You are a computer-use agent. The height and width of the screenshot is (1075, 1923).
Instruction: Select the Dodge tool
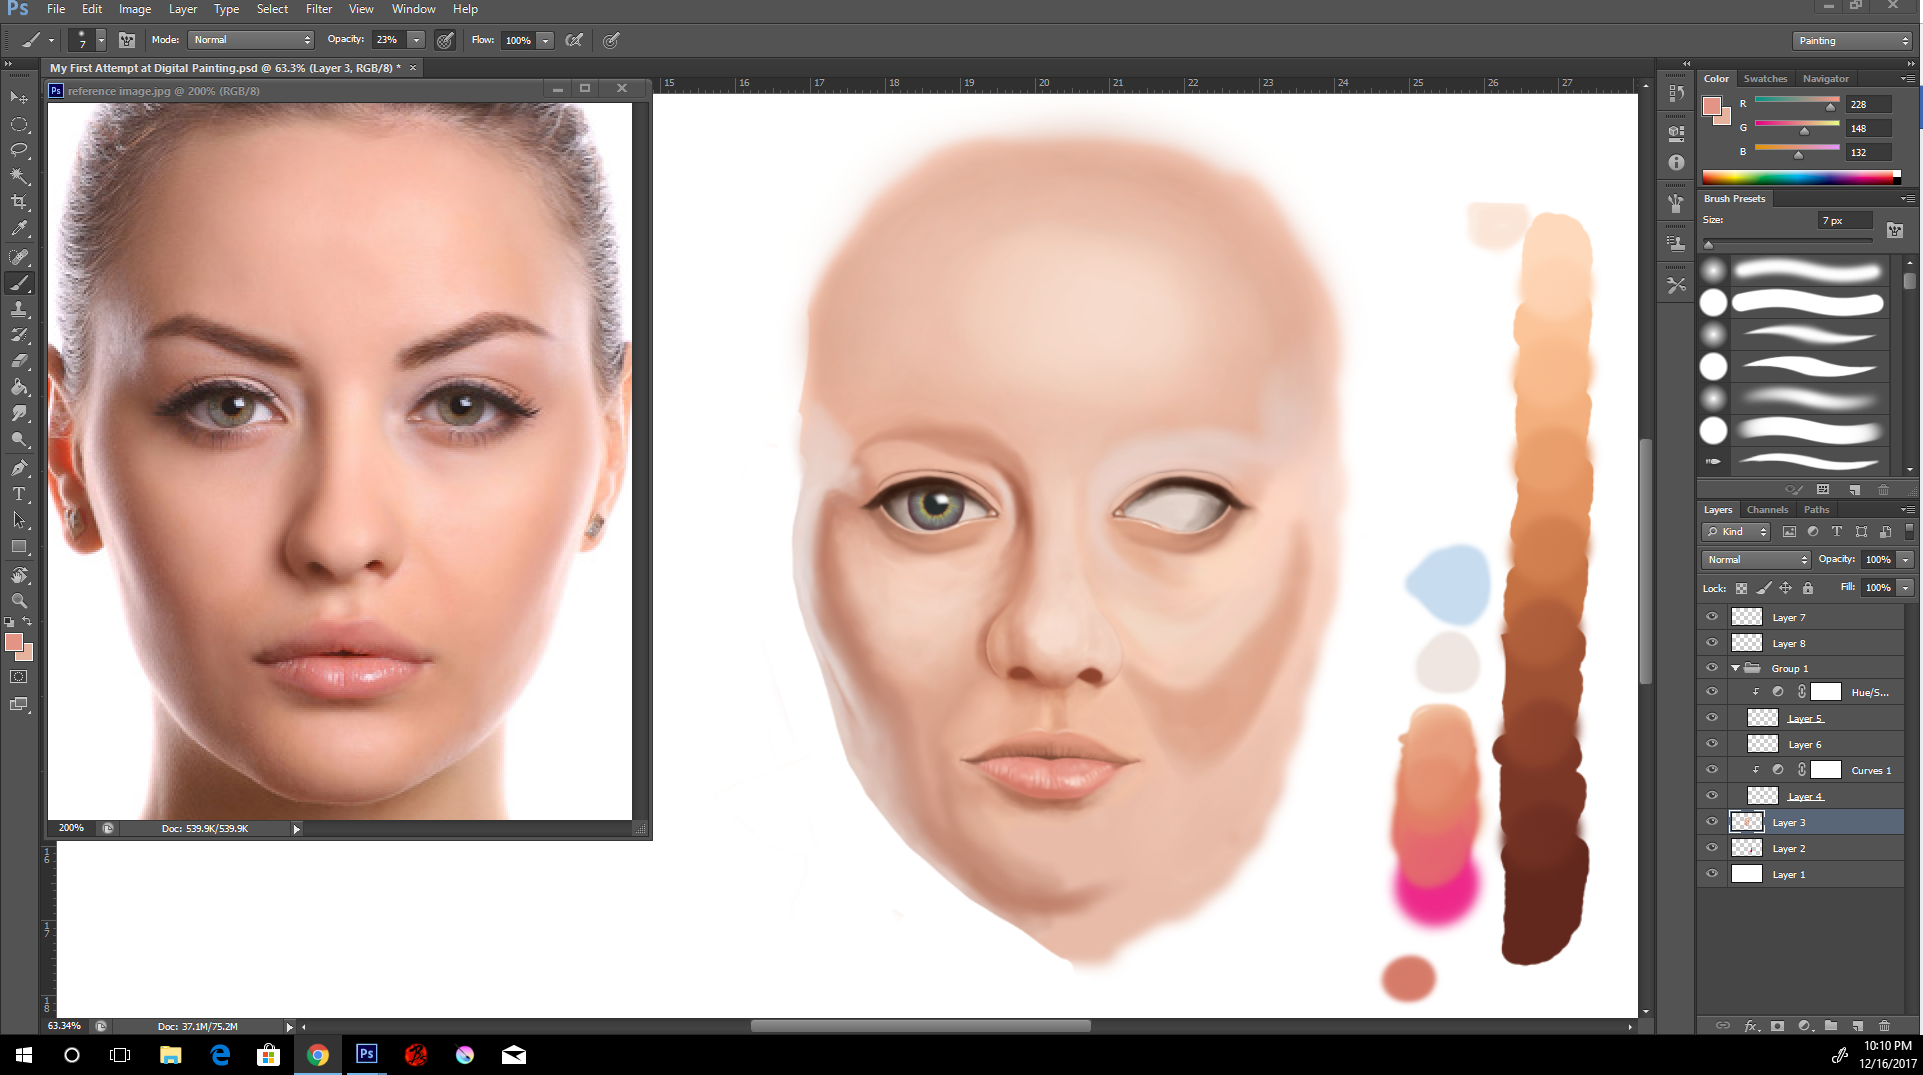coord(19,439)
